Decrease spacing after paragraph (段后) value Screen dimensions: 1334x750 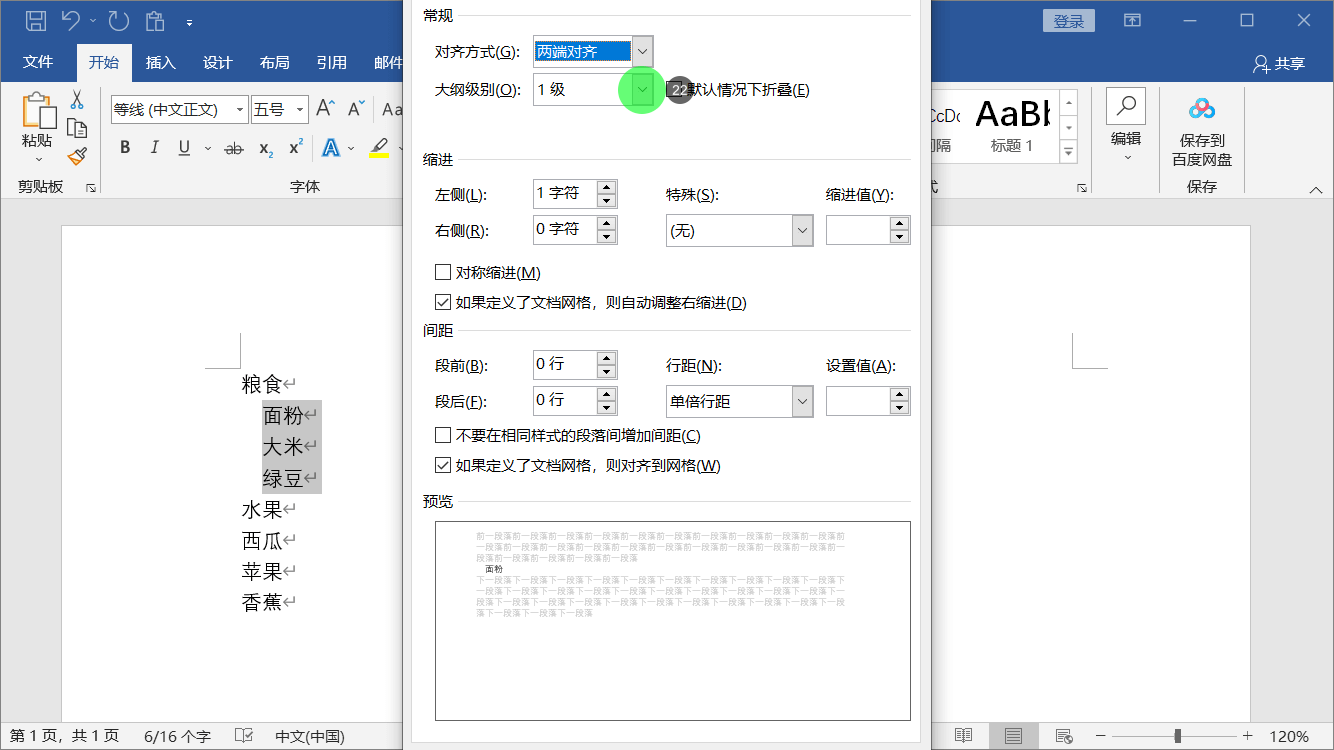point(606,408)
